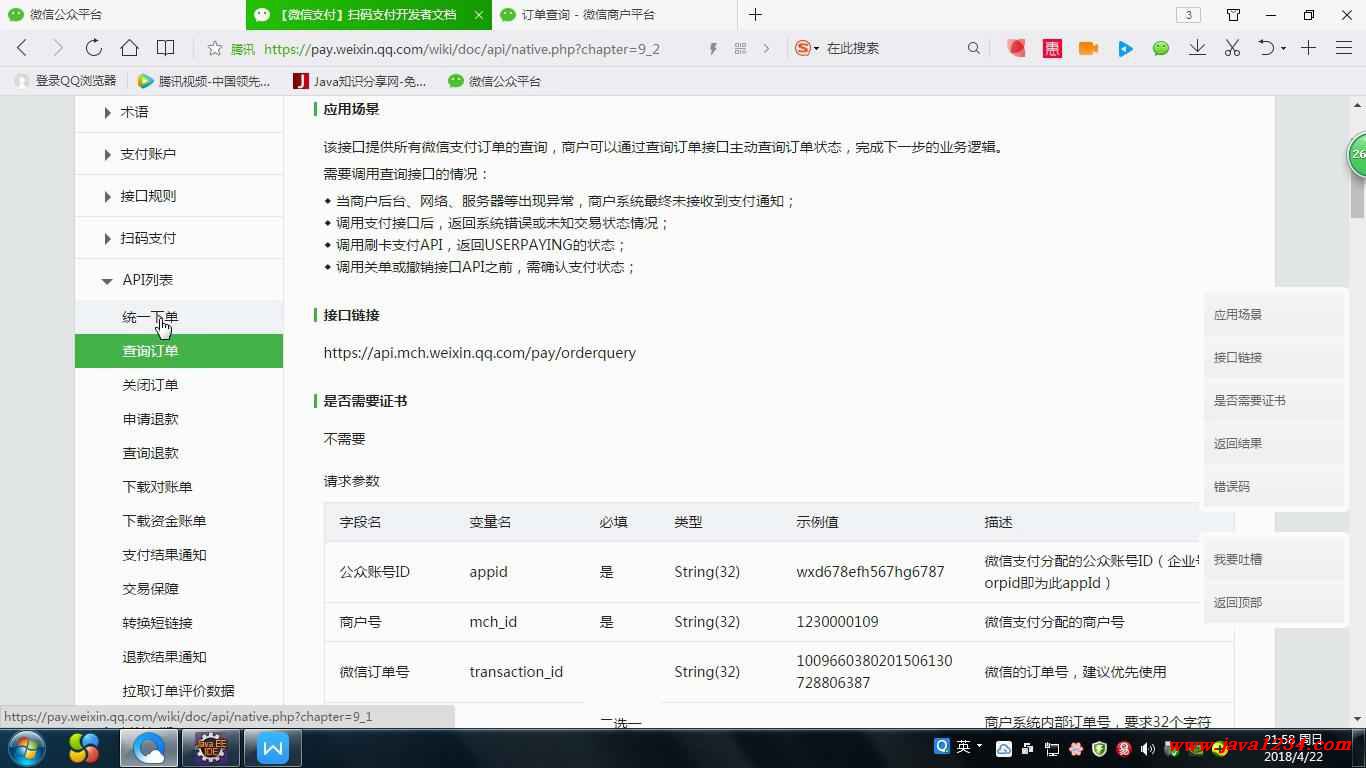Open the blue play-button video extension
1366x768 pixels.
(1125, 48)
